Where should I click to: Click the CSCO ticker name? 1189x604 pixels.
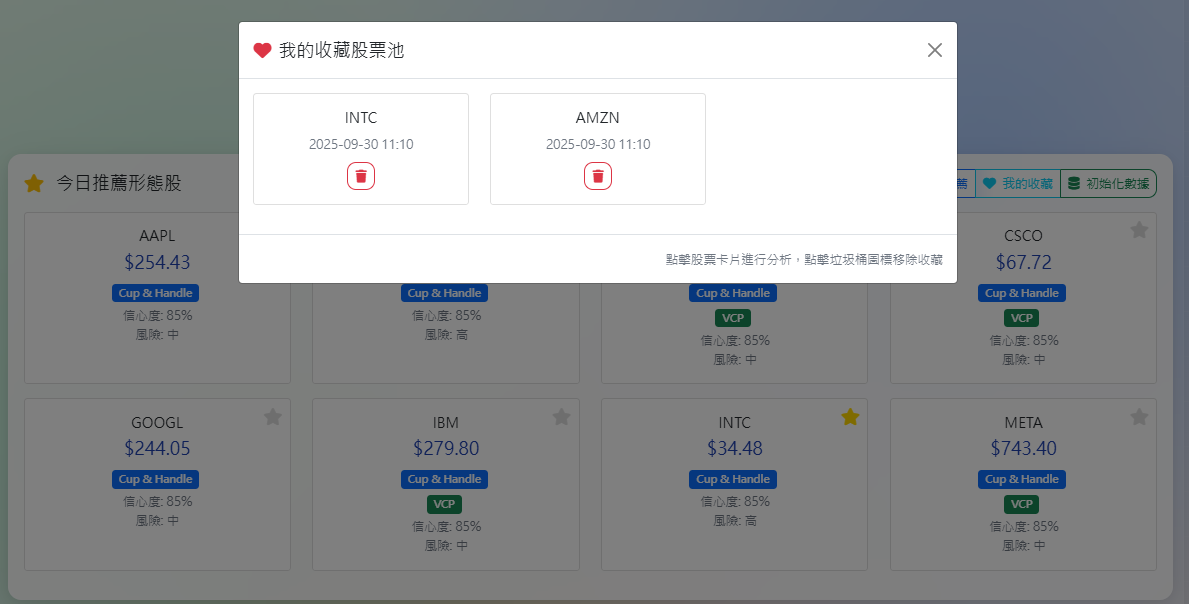[1023, 236]
